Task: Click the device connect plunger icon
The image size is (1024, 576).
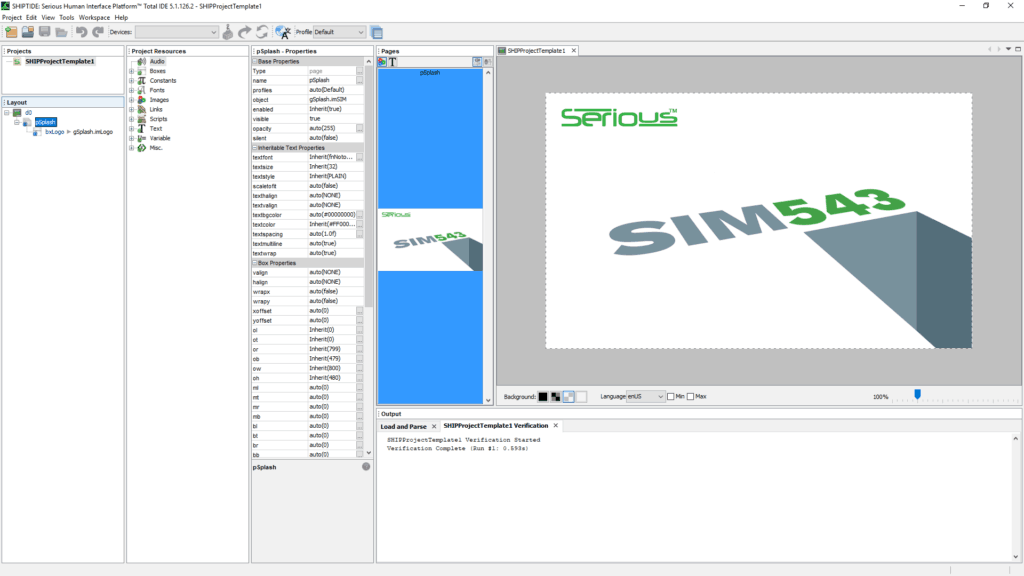Action: click(227, 32)
